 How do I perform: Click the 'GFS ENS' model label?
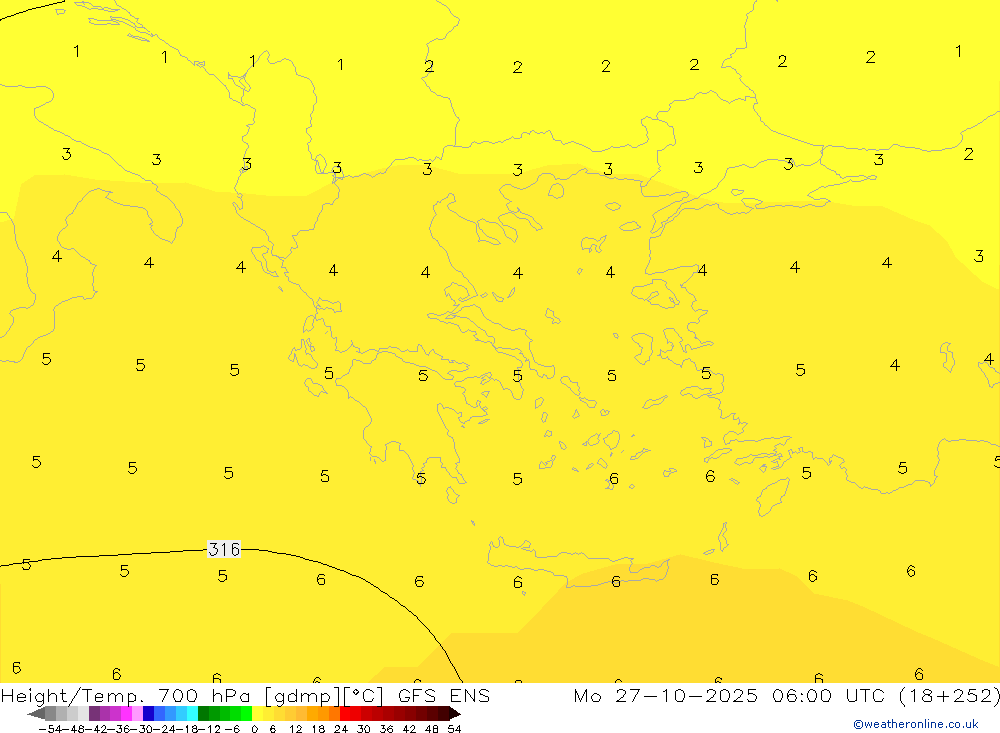coord(444,695)
